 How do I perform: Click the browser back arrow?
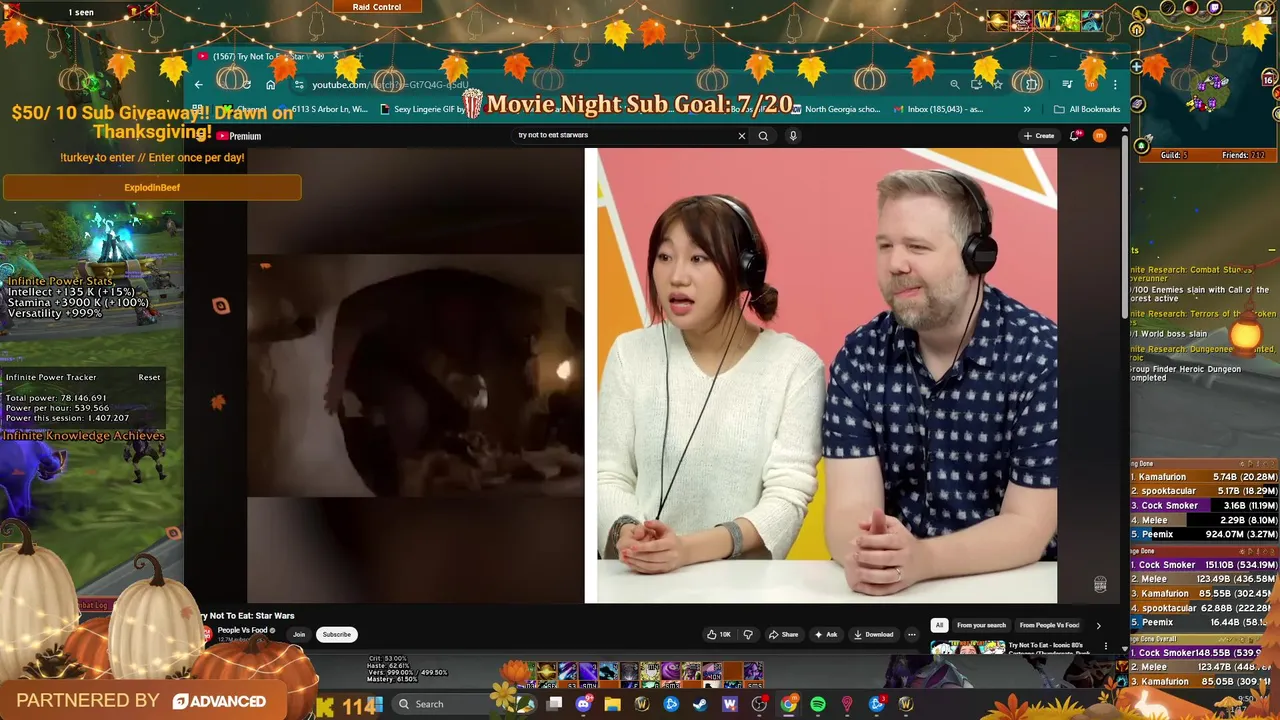(198, 85)
